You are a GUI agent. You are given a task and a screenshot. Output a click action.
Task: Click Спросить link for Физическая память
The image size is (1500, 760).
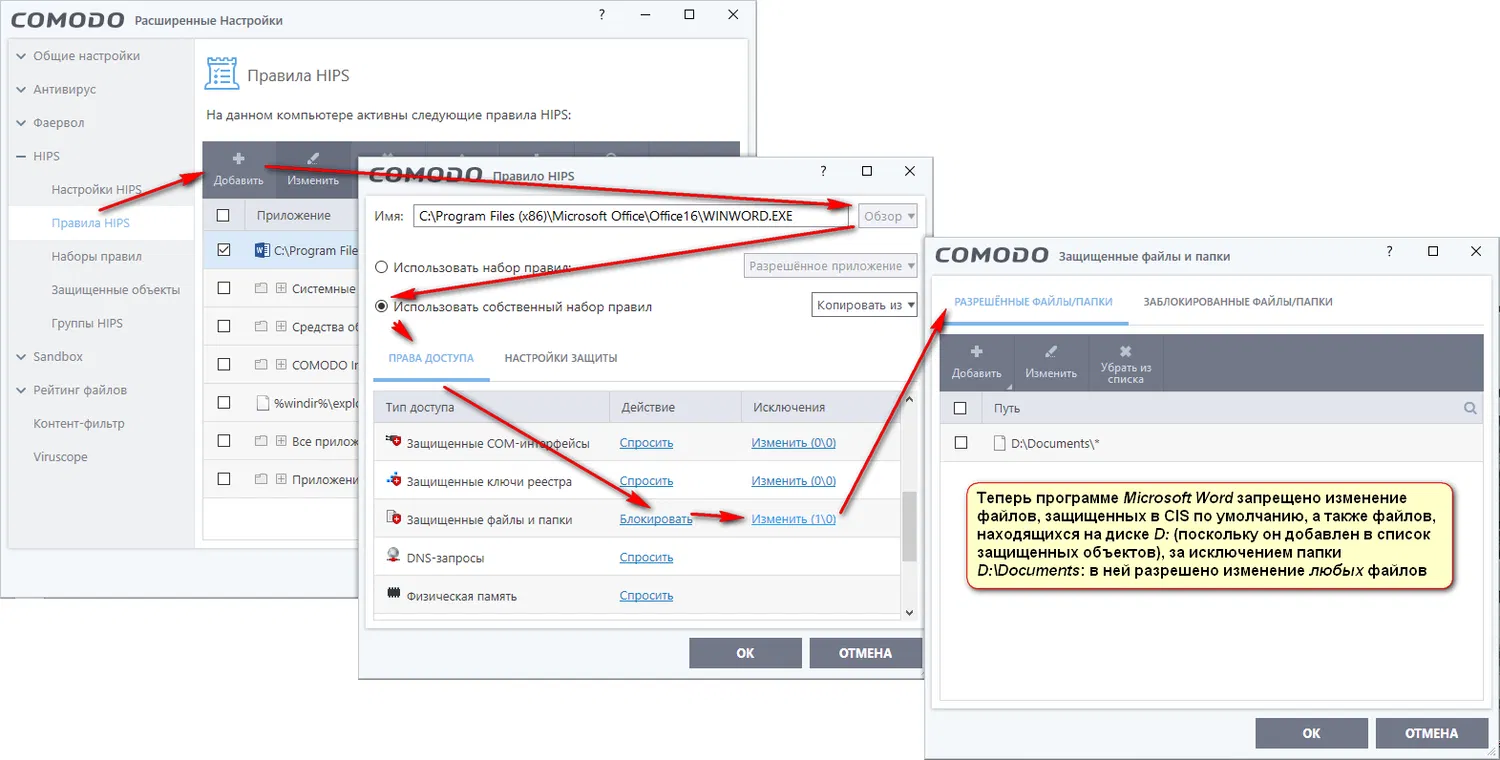[646, 595]
